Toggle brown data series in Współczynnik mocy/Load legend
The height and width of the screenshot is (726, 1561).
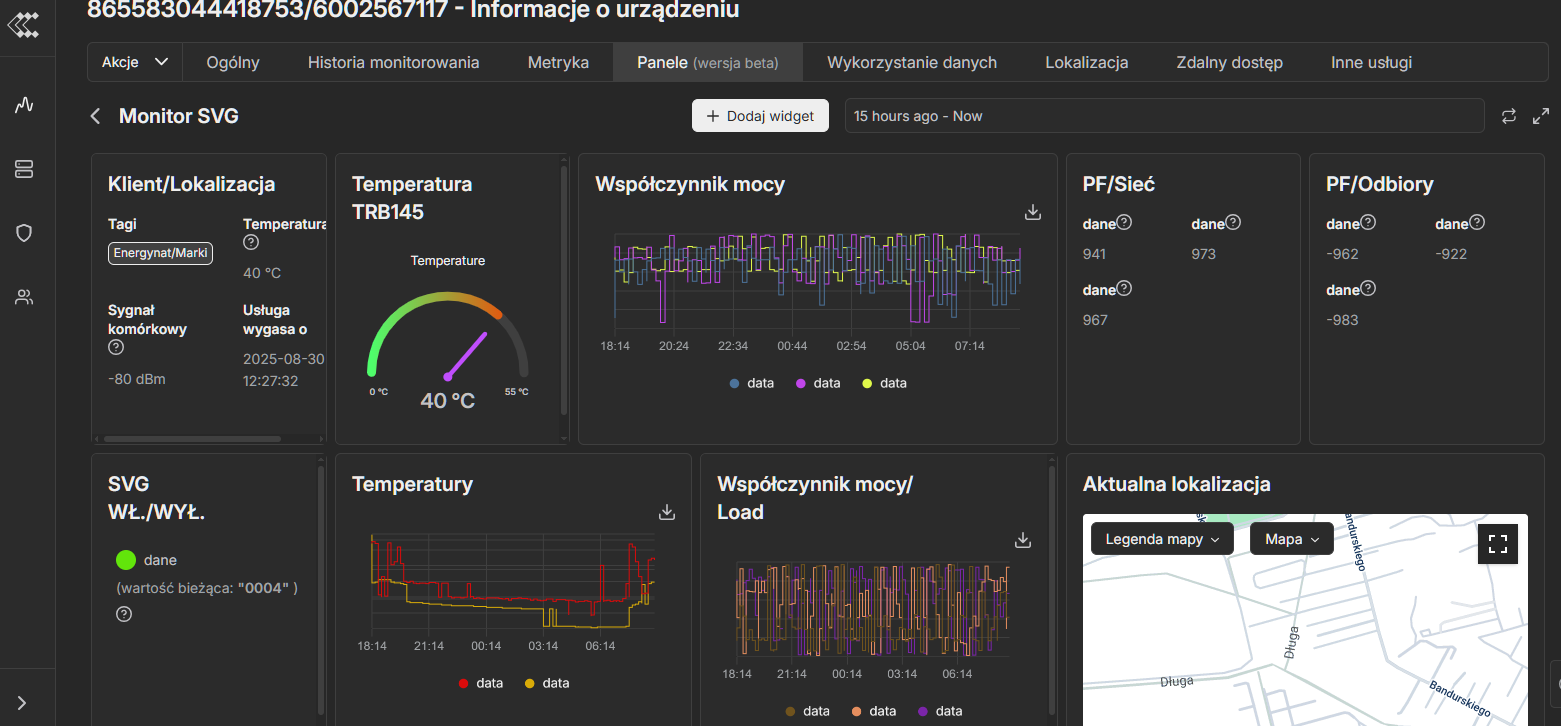808,711
